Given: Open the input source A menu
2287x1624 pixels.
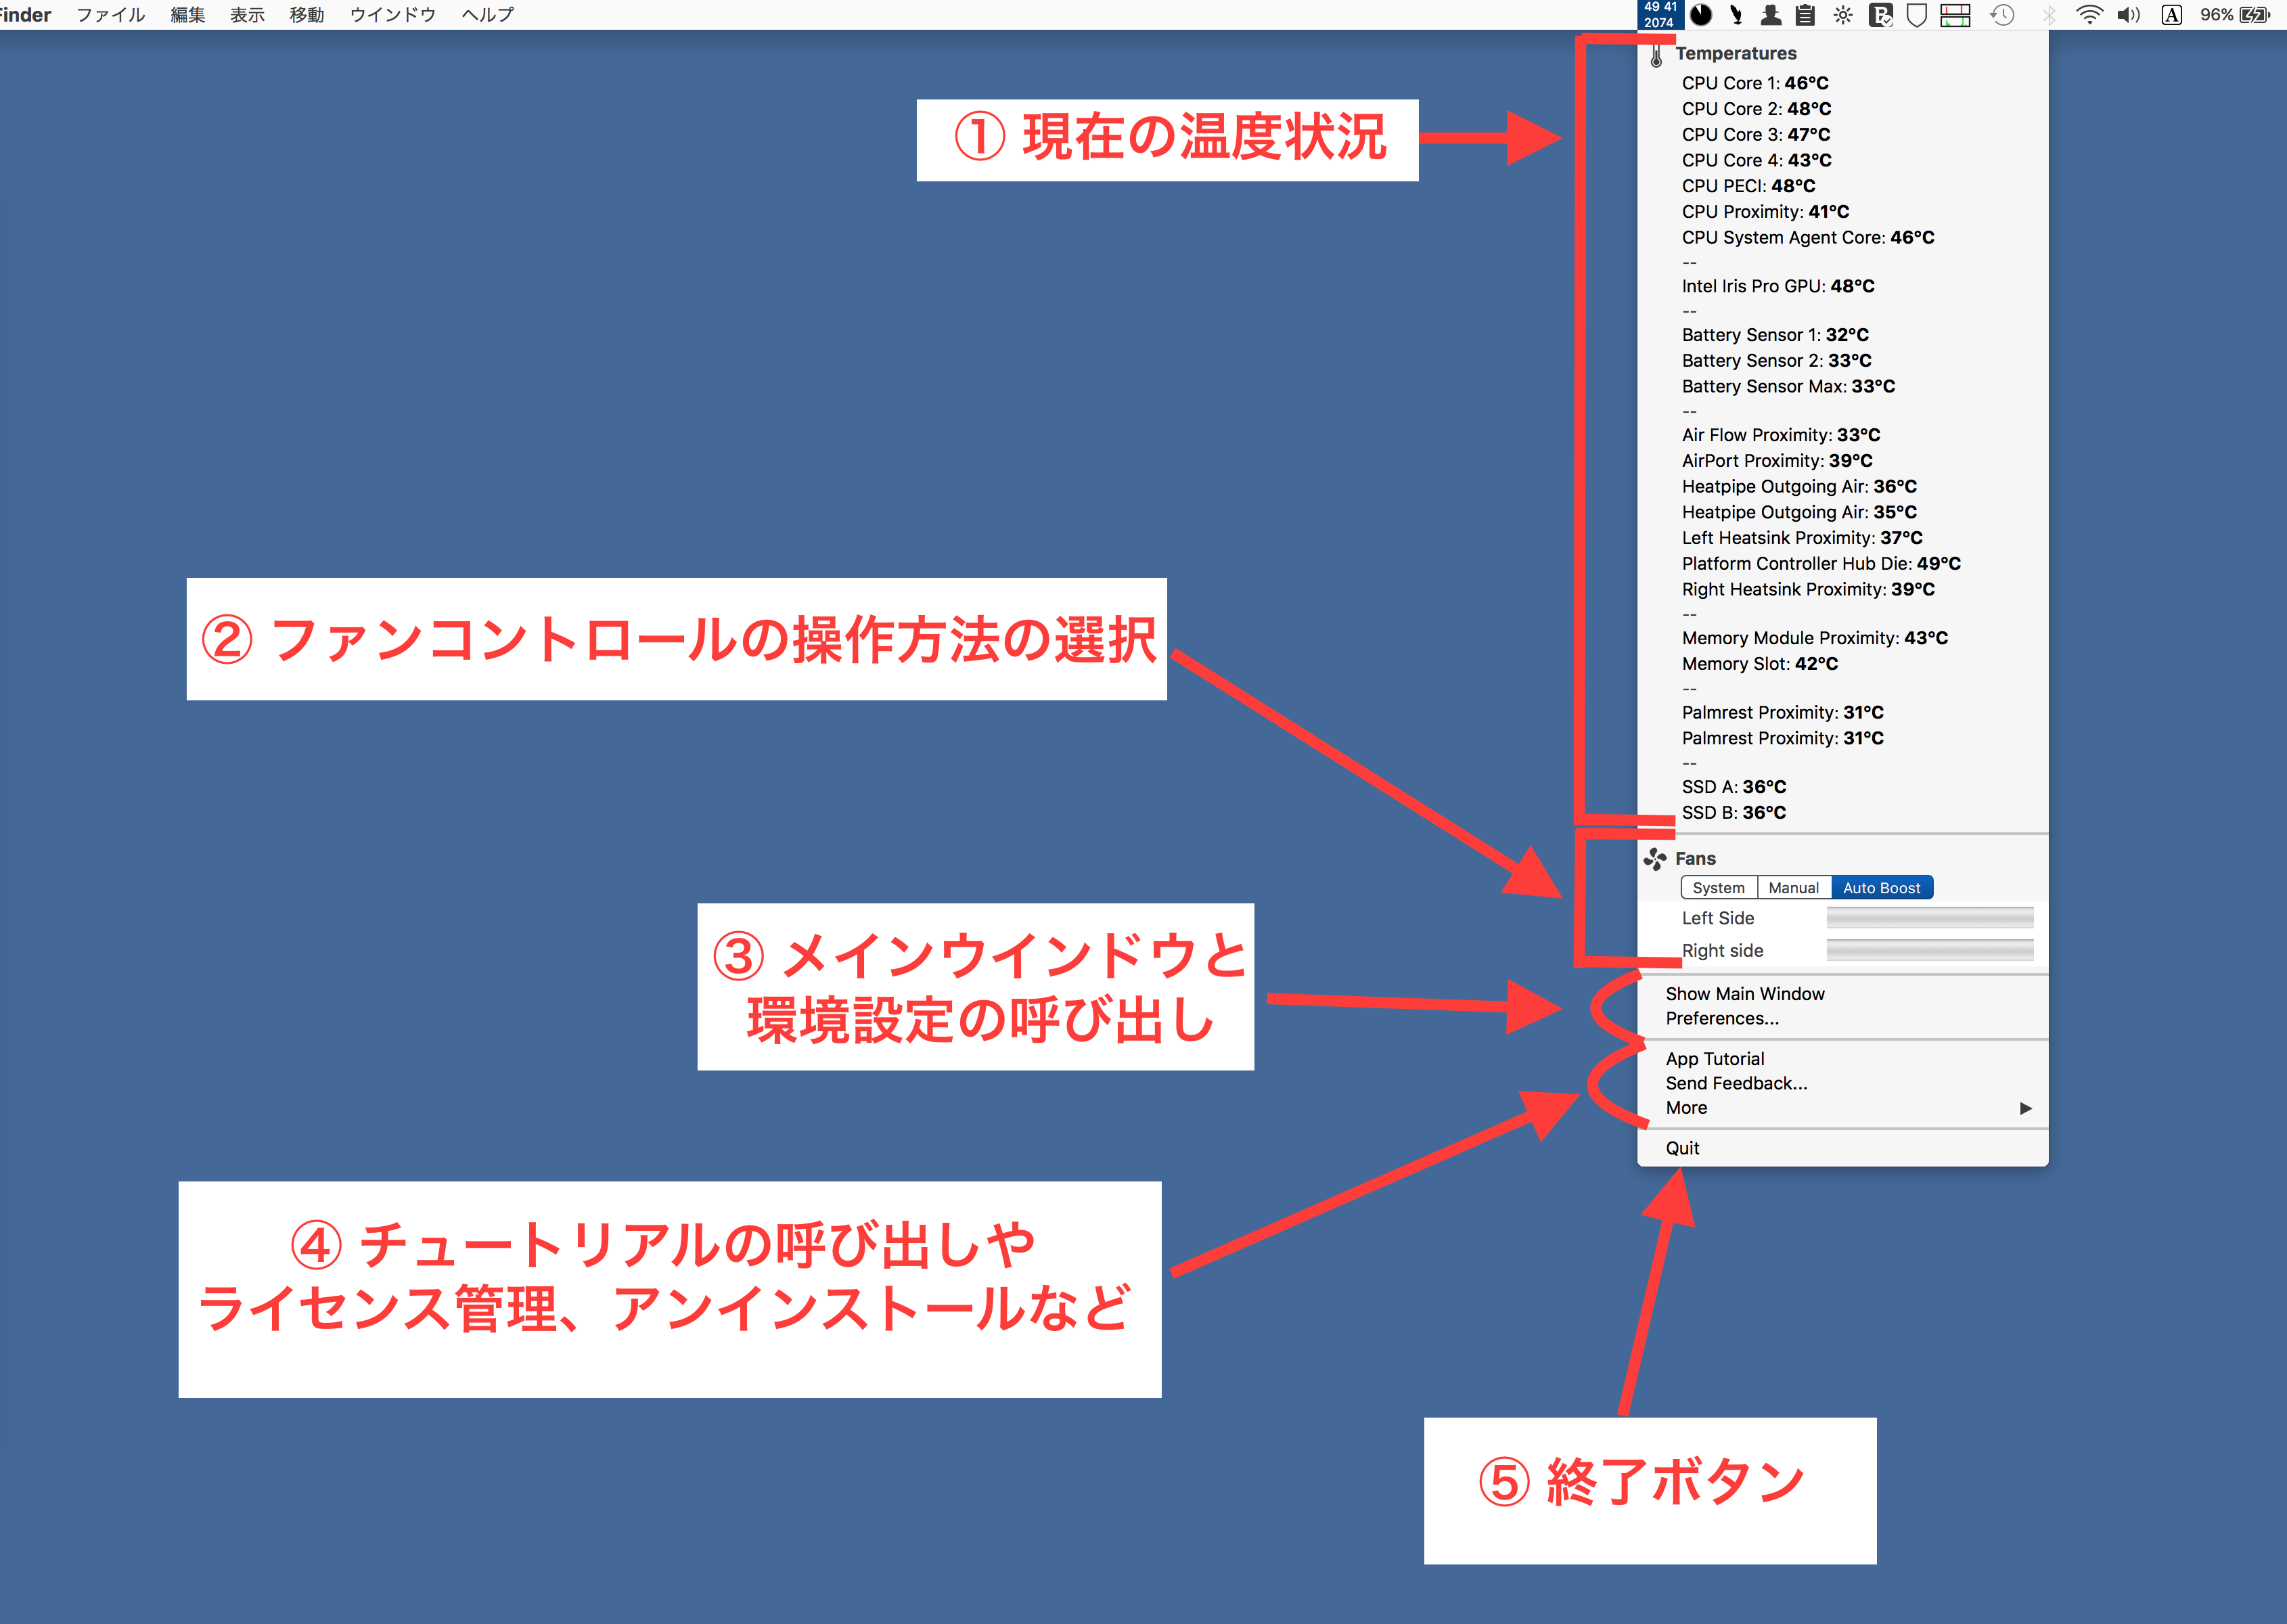Looking at the screenshot, I should tap(2171, 14).
